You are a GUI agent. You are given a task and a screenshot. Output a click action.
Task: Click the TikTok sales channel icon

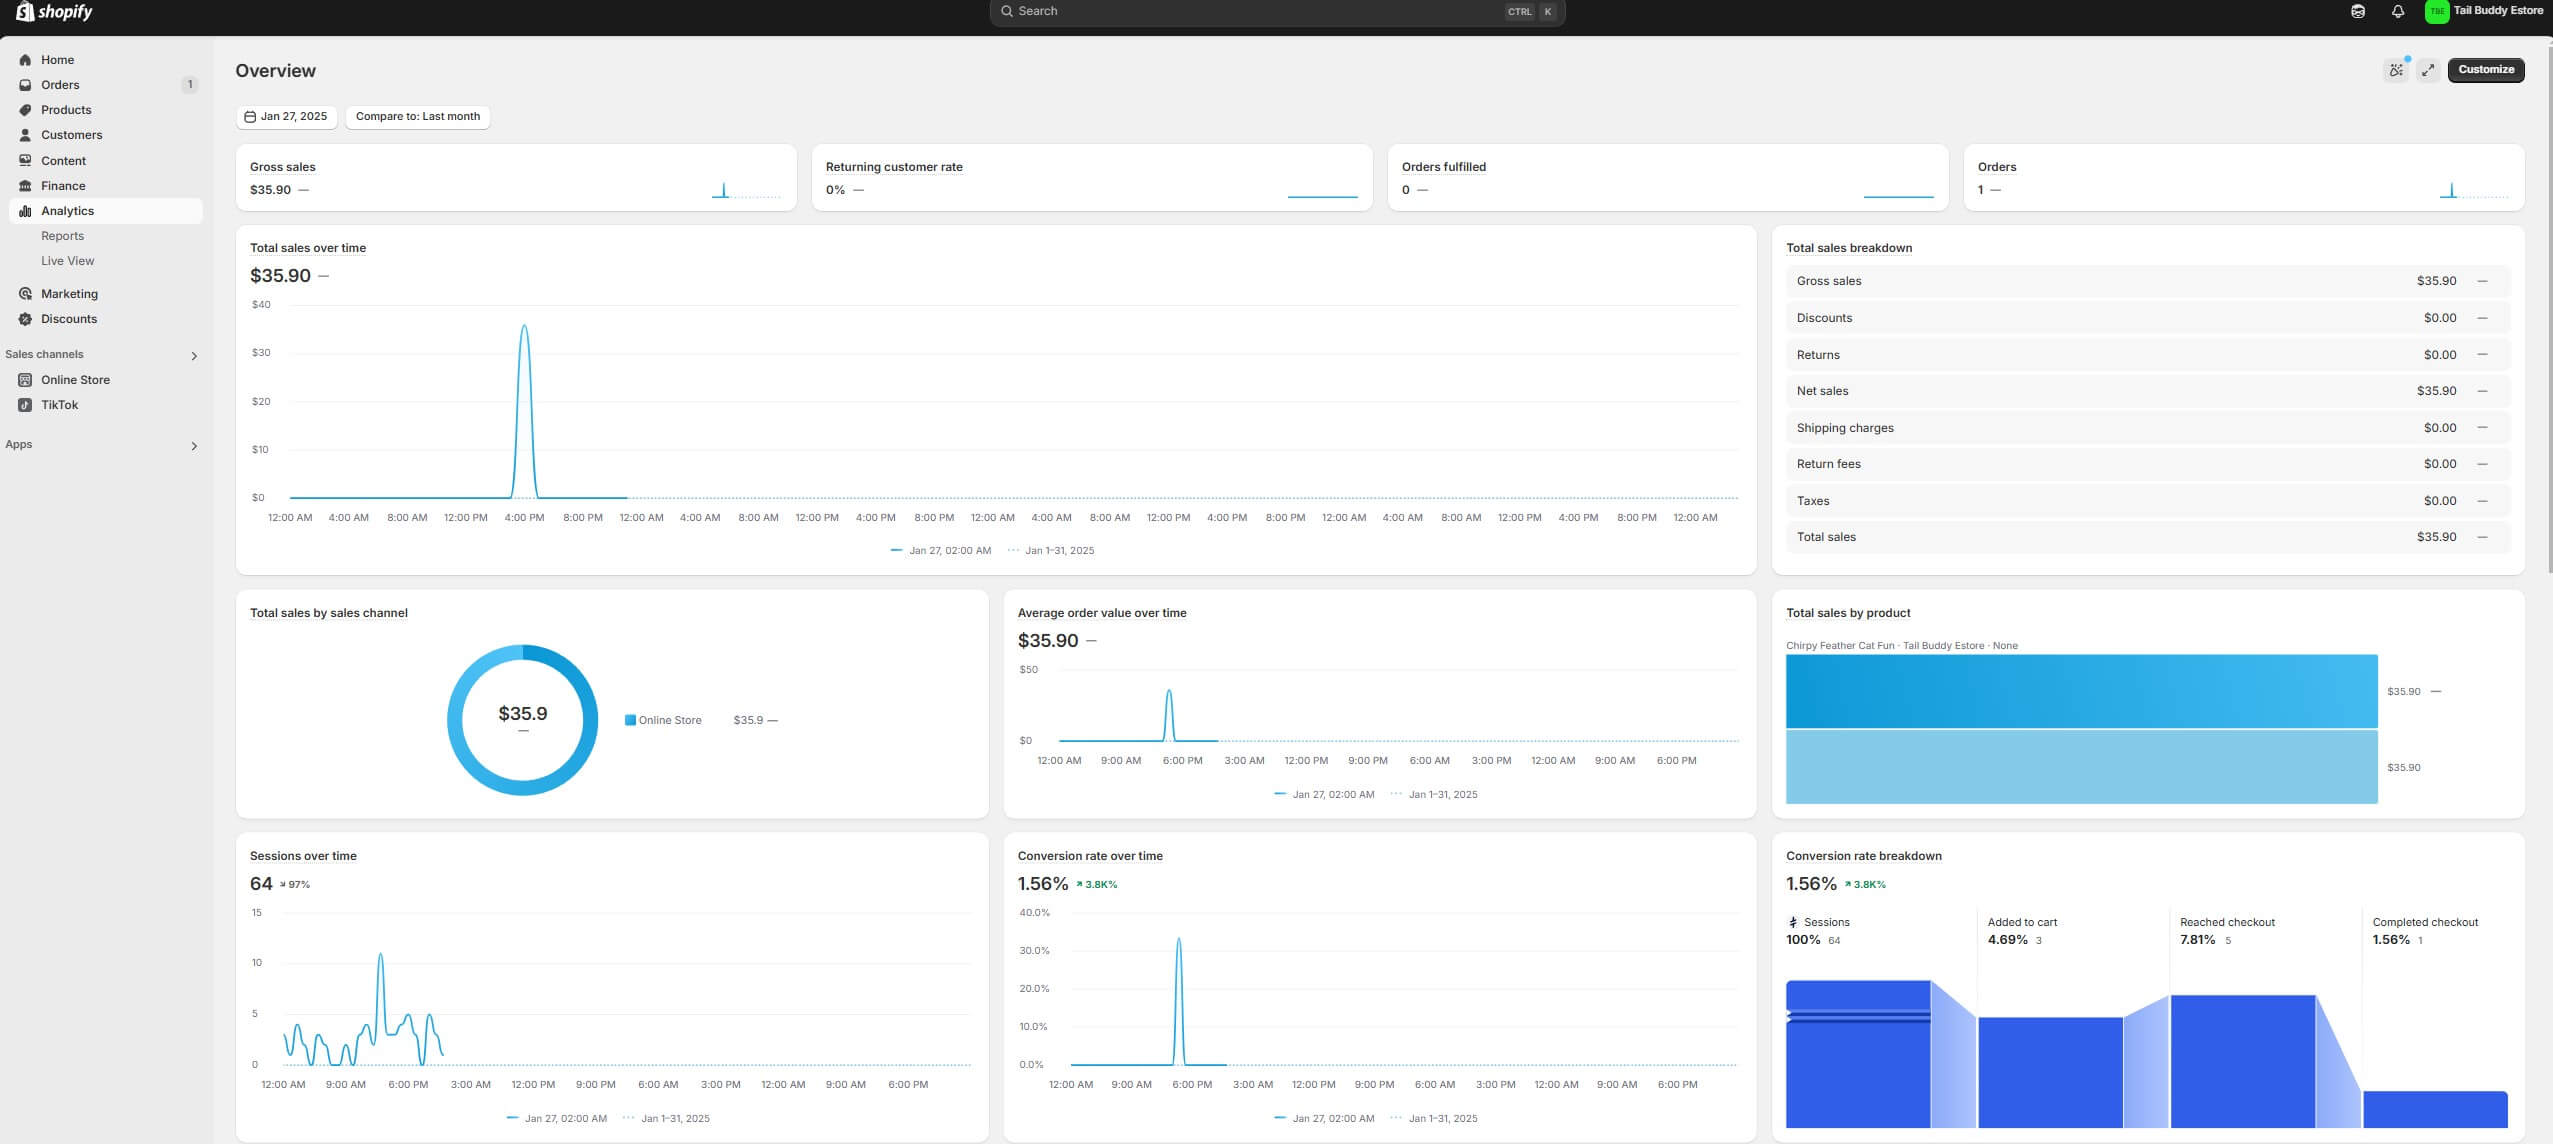coord(25,405)
